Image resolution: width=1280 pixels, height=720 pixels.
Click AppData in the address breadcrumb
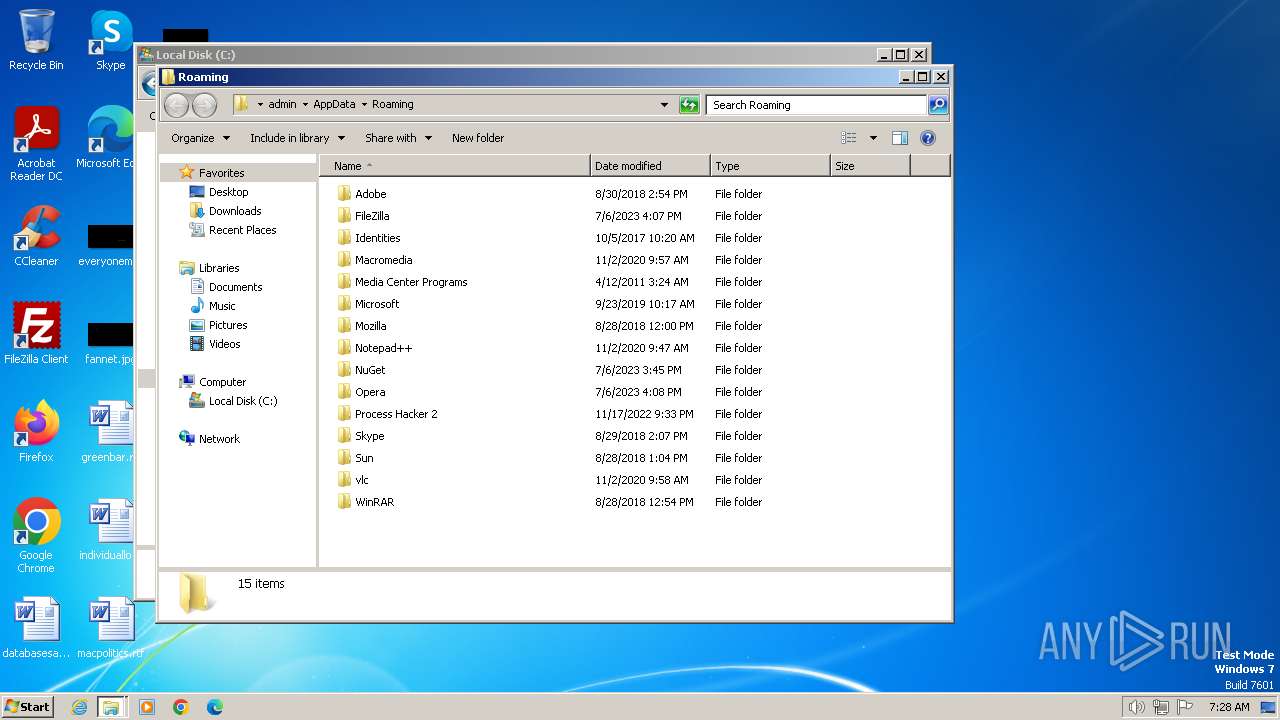click(334, 104)
